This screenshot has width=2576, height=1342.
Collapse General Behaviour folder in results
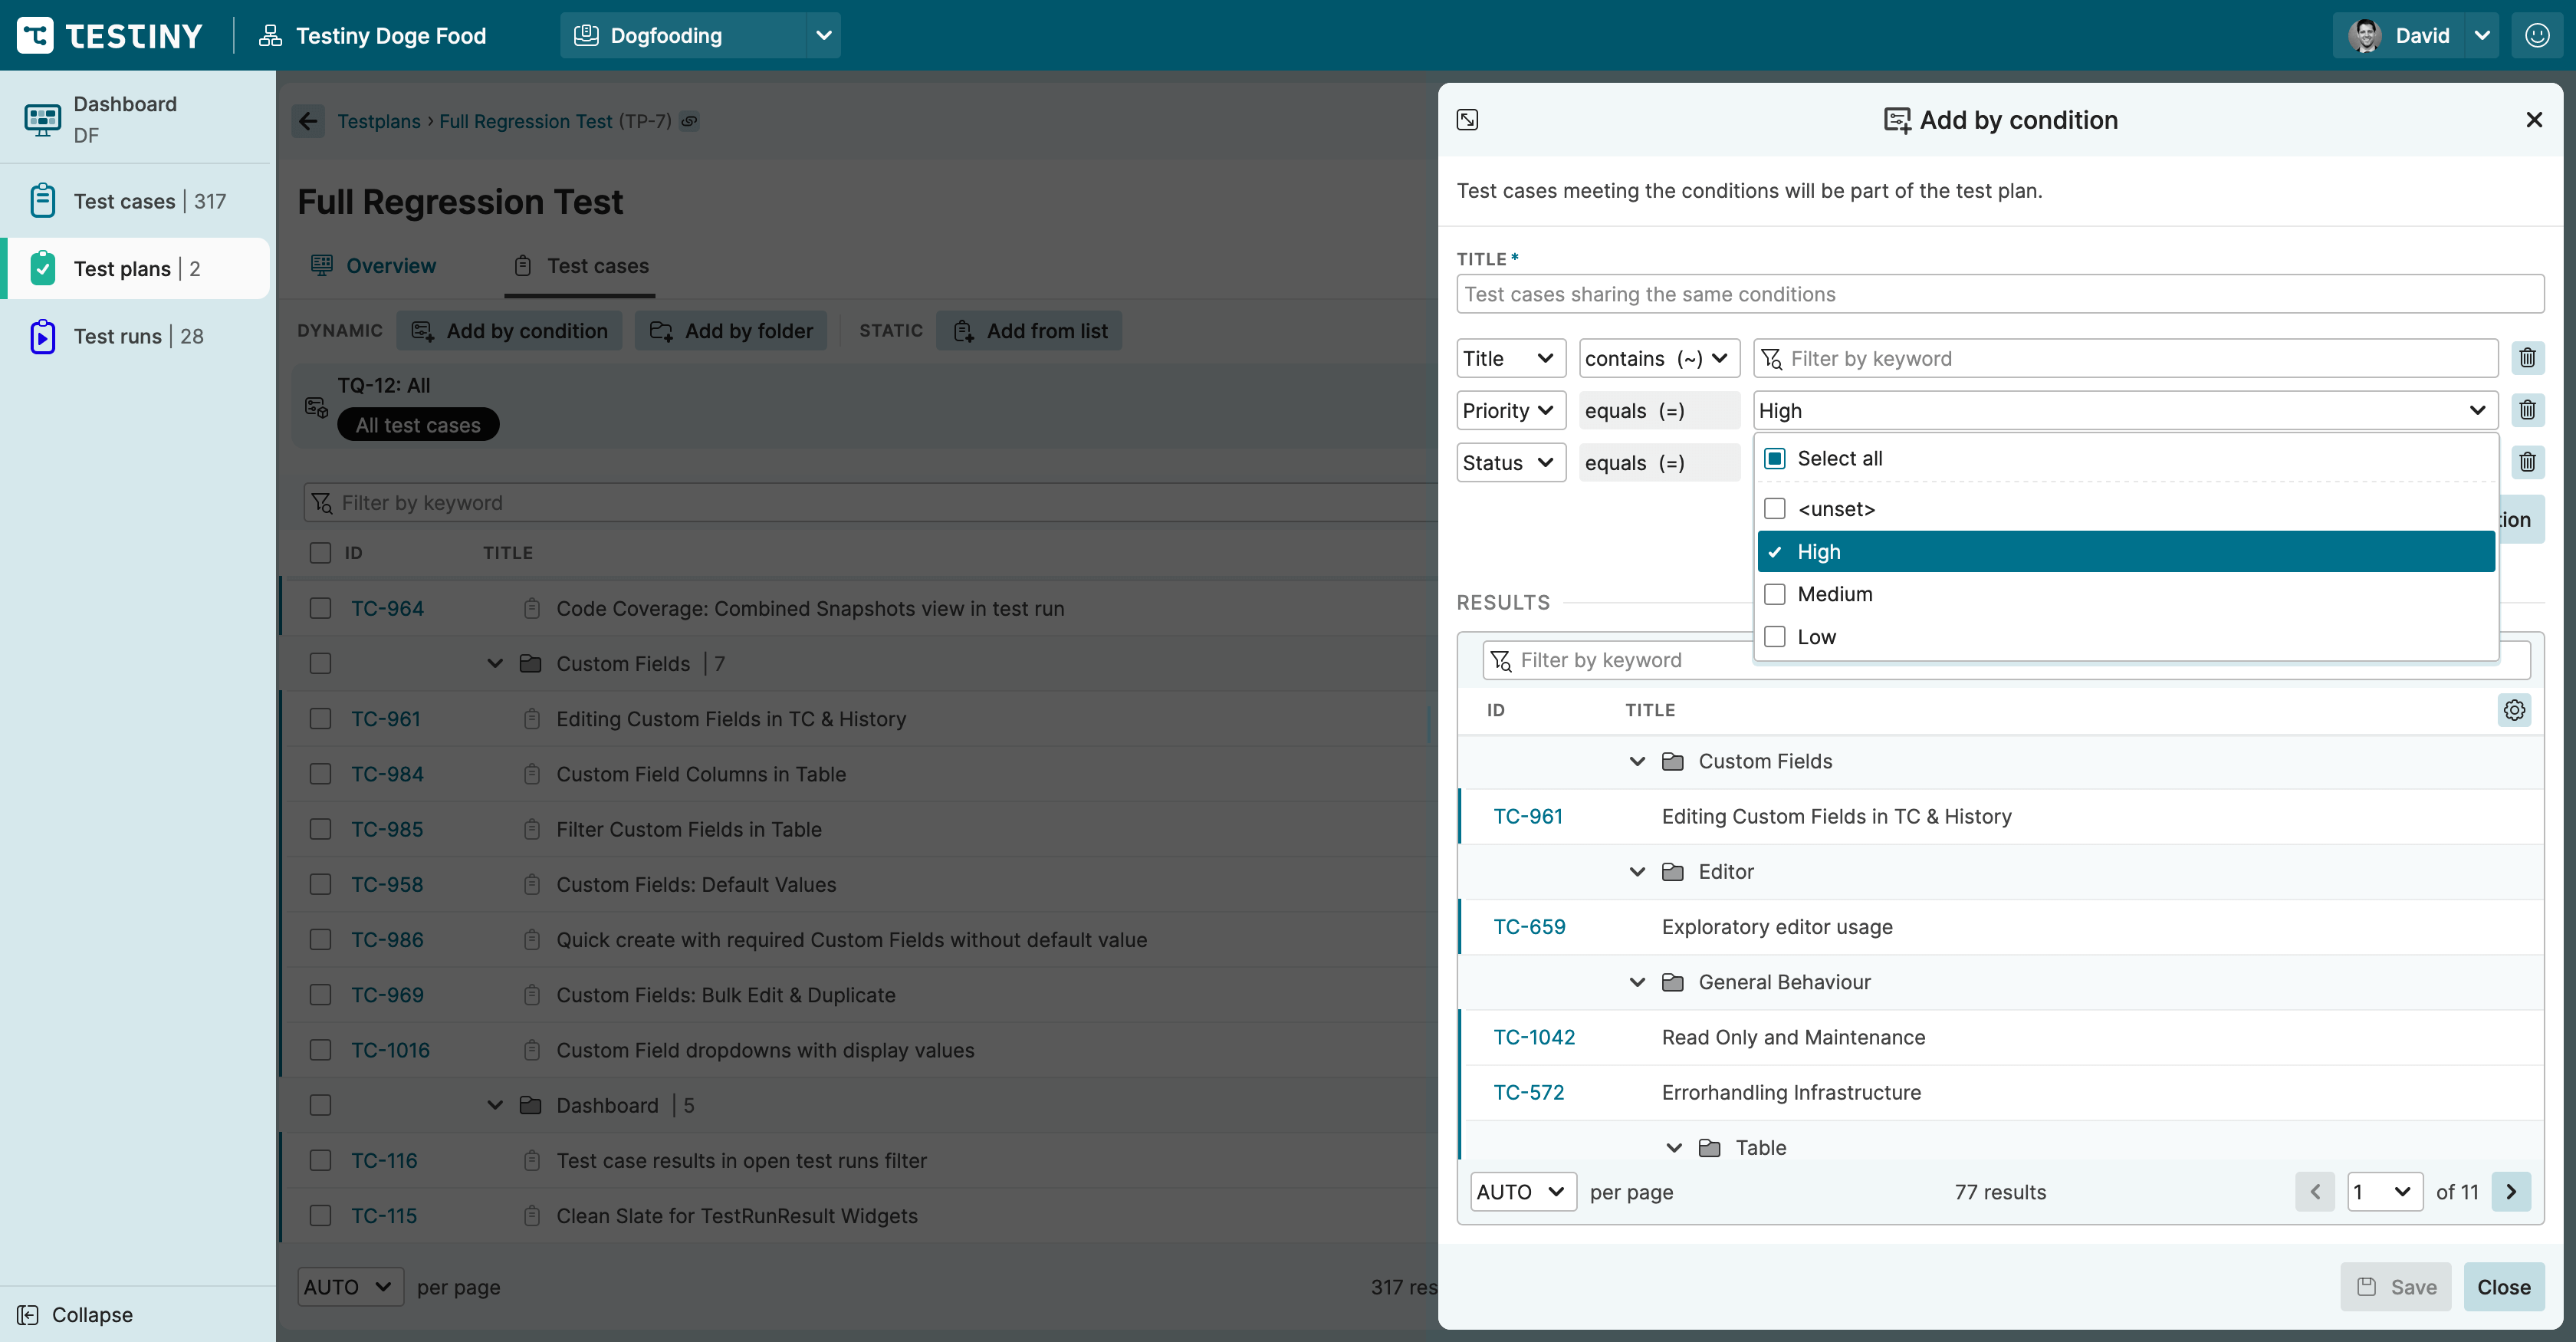click(x=1637, y=982)
